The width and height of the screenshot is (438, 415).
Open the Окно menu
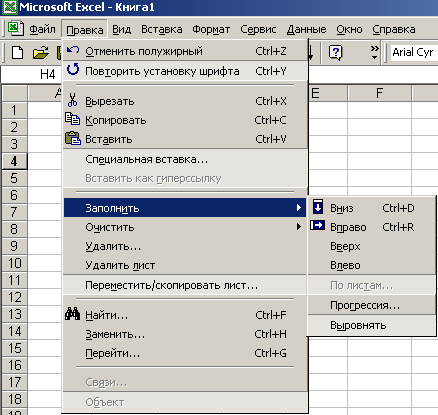point(349,29)
